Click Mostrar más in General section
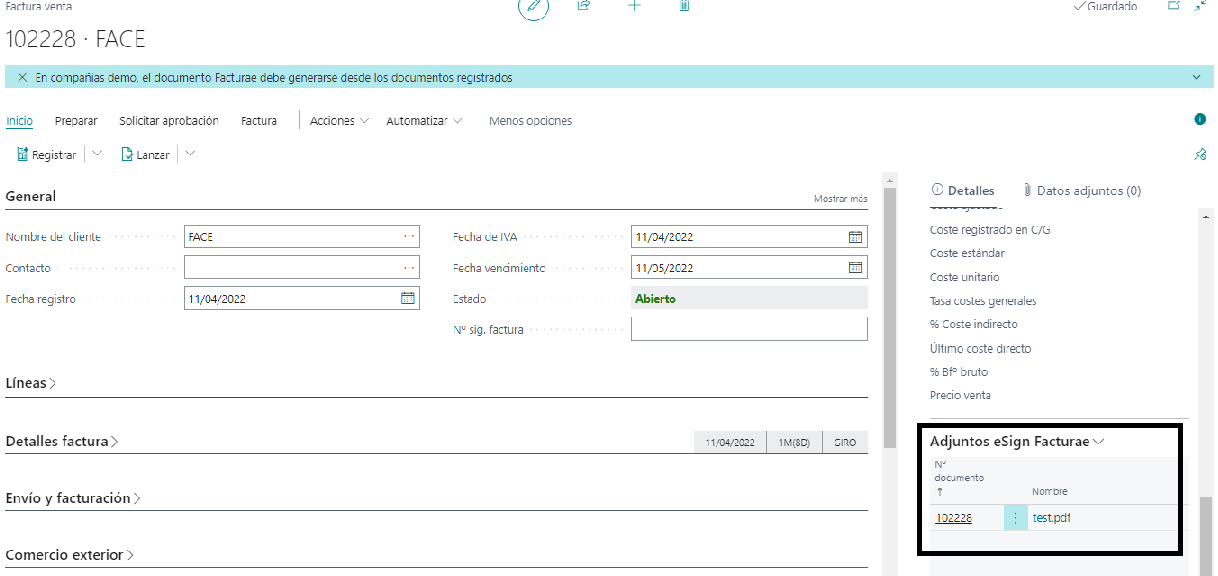Viewport: 1218px width, 576px height. [x=840, y=199]
